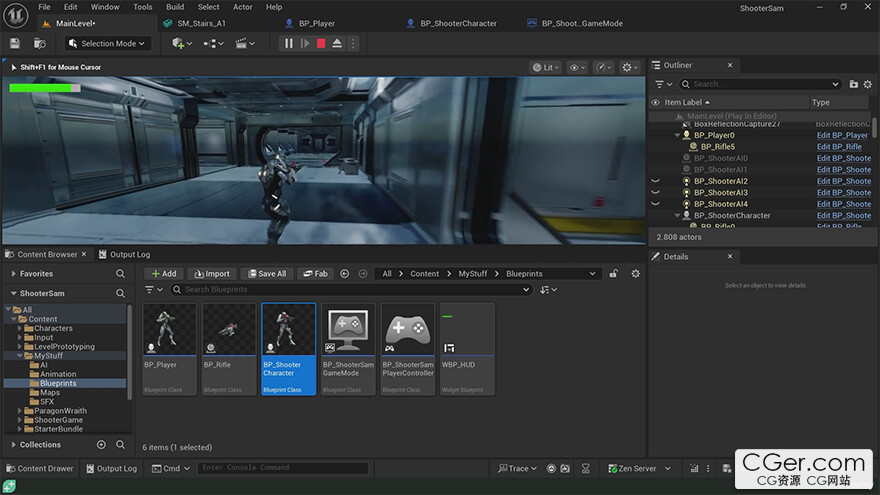Switch to Output Log tab
Viewport: 880px width, 495px height.
coord(125,254)
